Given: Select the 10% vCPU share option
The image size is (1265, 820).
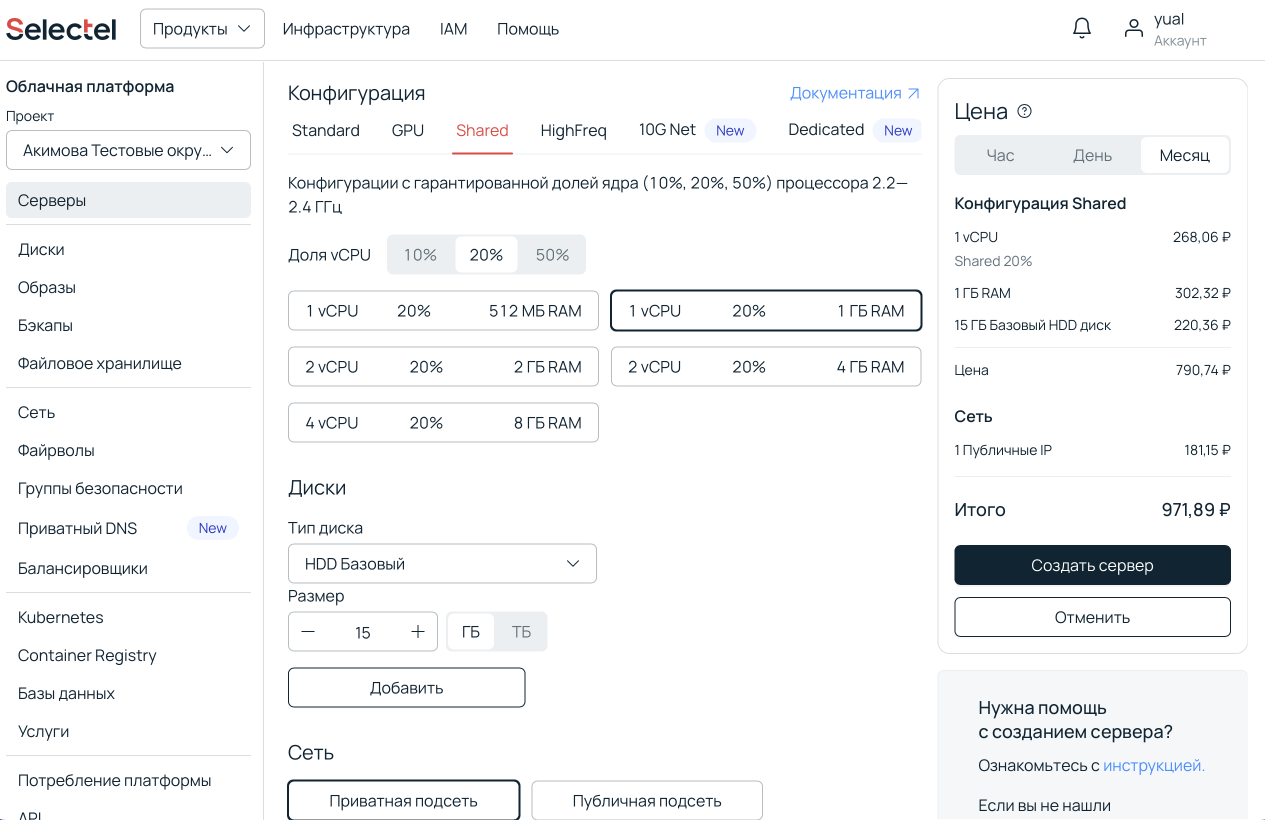Looking at the screenshot, I should coord(420,255).
